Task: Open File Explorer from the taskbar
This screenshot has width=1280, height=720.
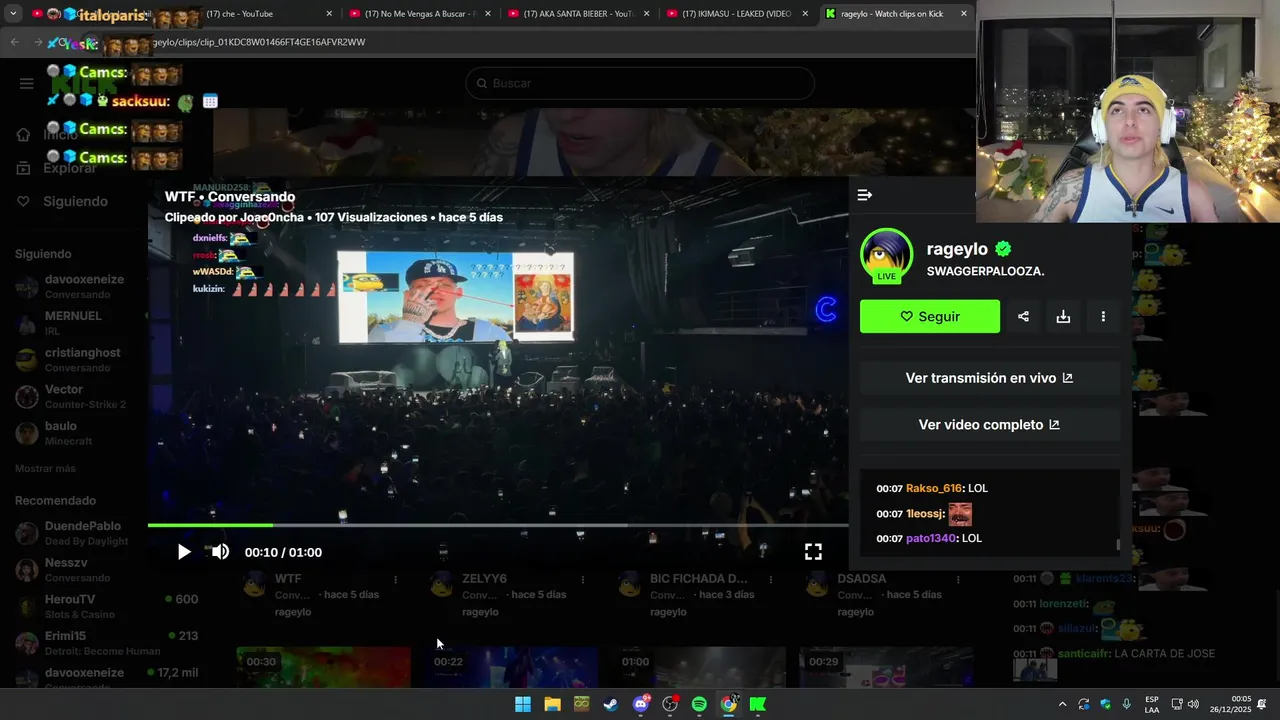Action: [x=552, y=704]
